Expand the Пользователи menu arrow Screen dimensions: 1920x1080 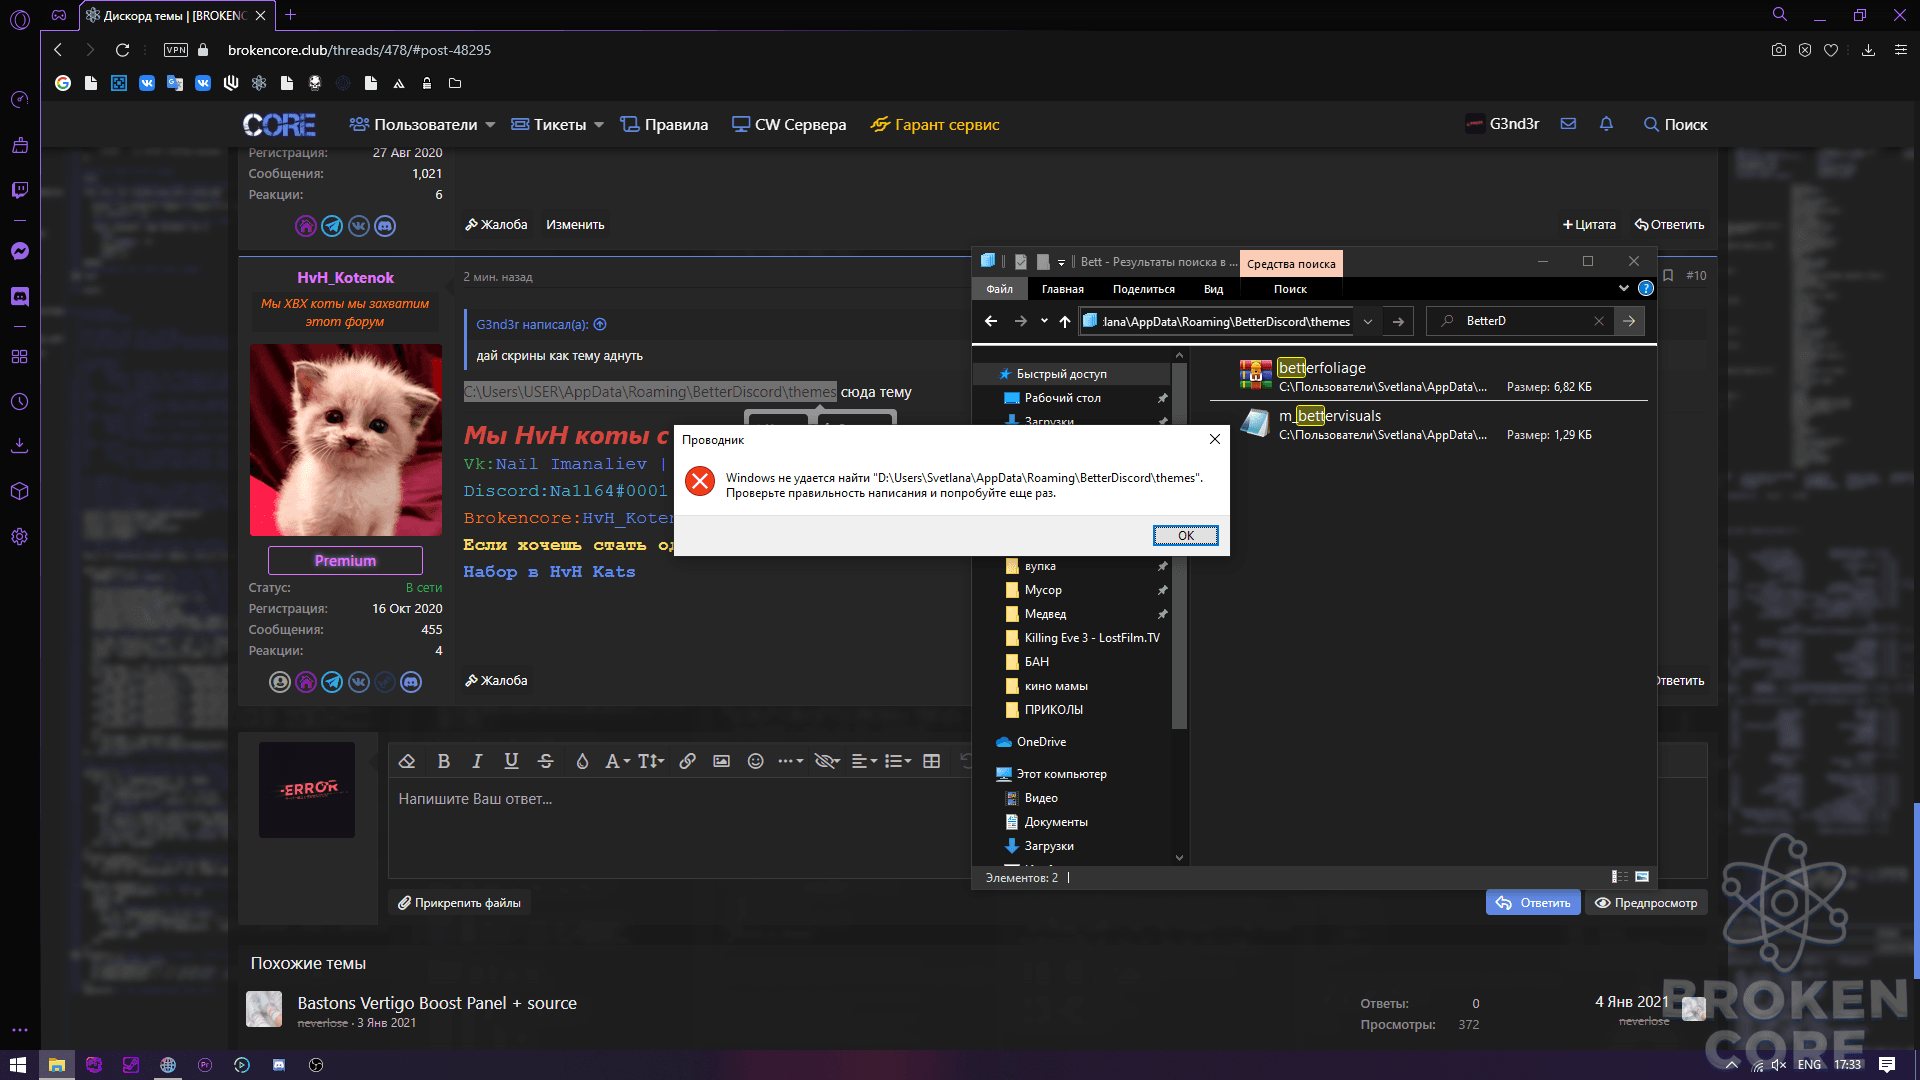(490, 125)
